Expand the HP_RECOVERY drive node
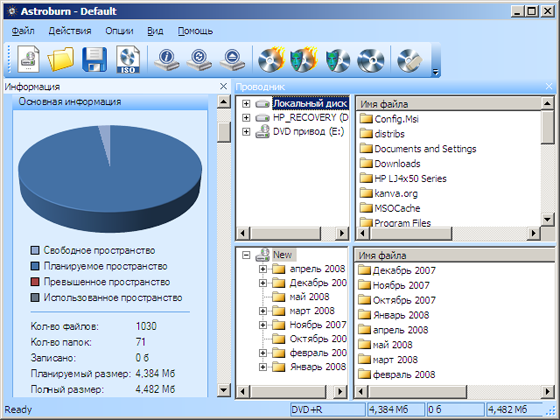This screenshot has height=420, width=560. (x=246, y=118)
